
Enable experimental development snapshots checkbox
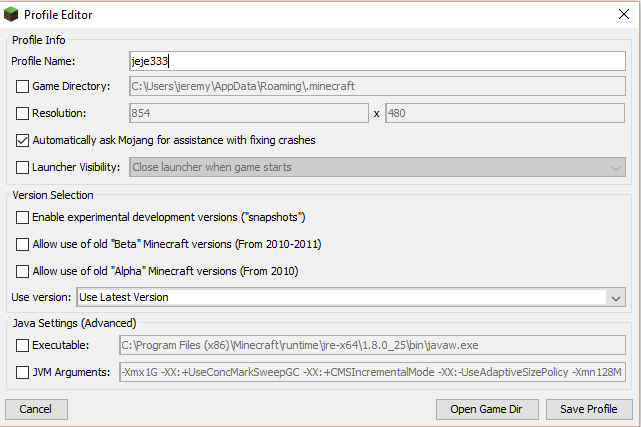click(22, 217)
